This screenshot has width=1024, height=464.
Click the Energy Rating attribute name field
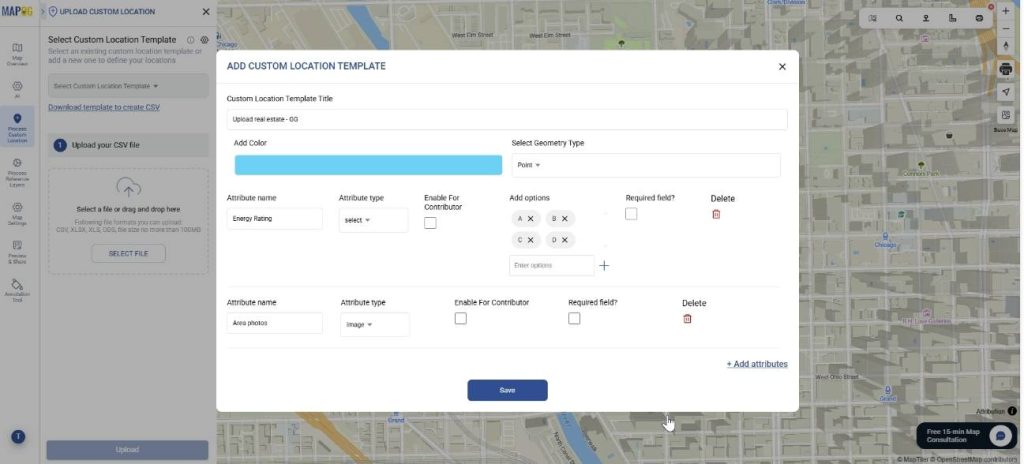274,219
